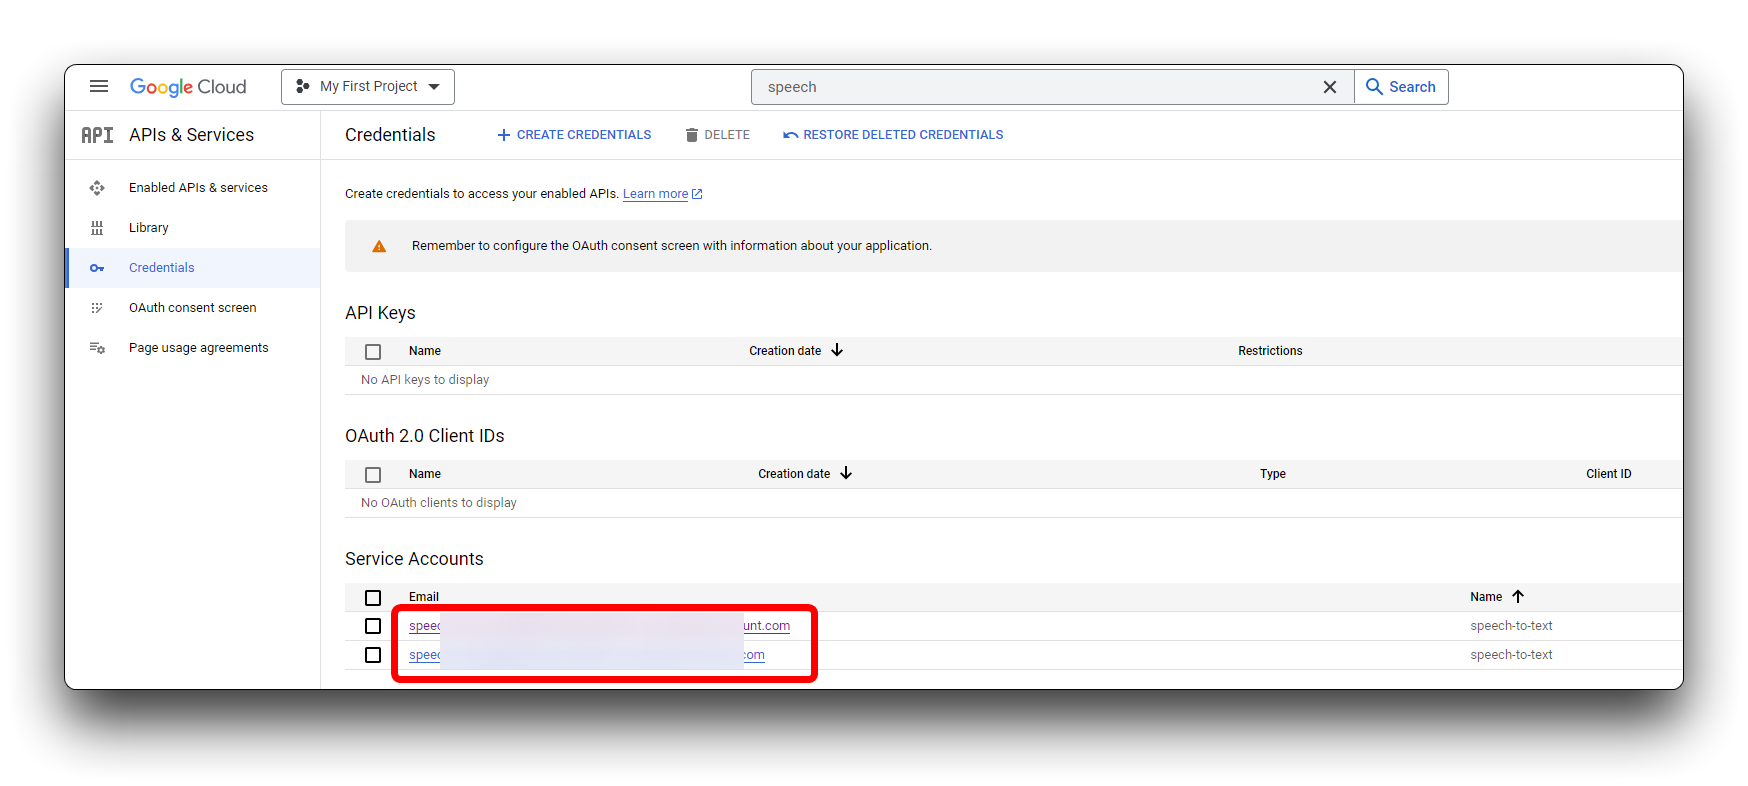Open Page usage agreements
Image resolution: width=1748 pixels, height=786 pixels.
(198, 348)
